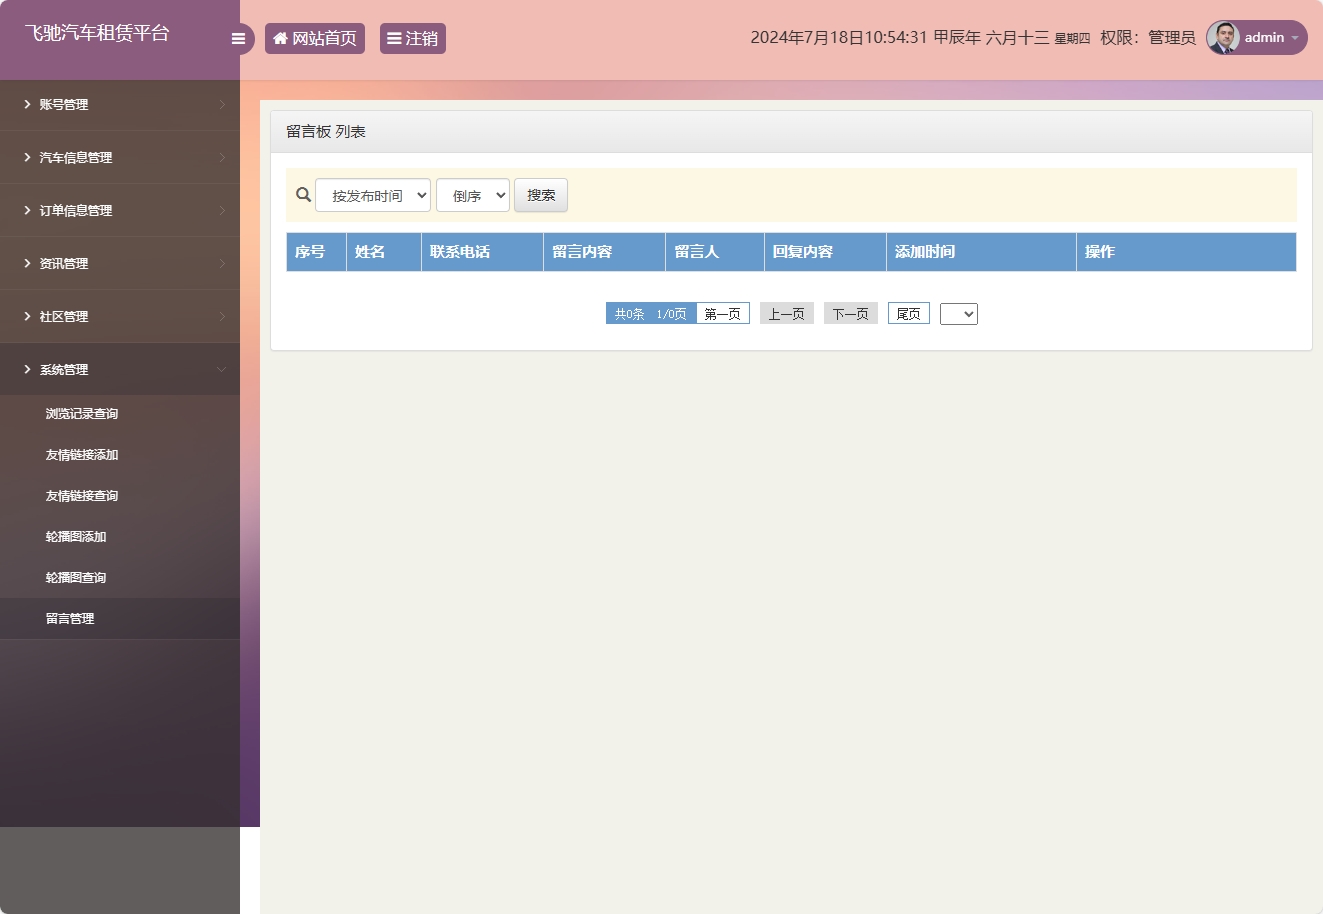
Task: Click the magnifier search icon in filter bar
Action: 303,195
